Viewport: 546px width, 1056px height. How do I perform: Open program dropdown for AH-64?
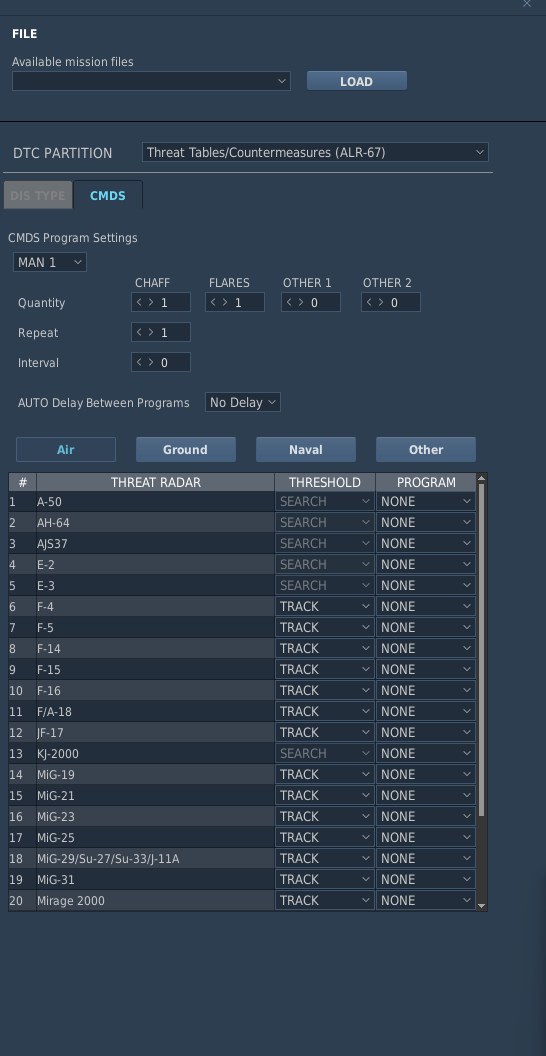point(426,523)
